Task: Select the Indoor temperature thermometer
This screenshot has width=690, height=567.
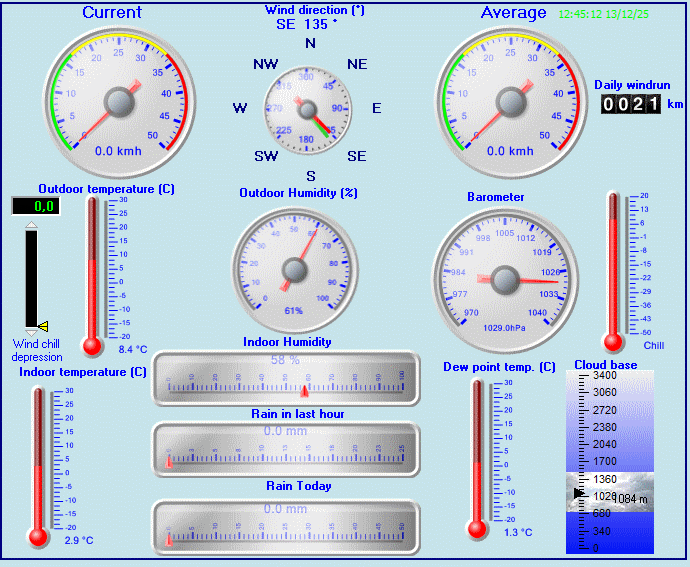Action: pos(39,465)
